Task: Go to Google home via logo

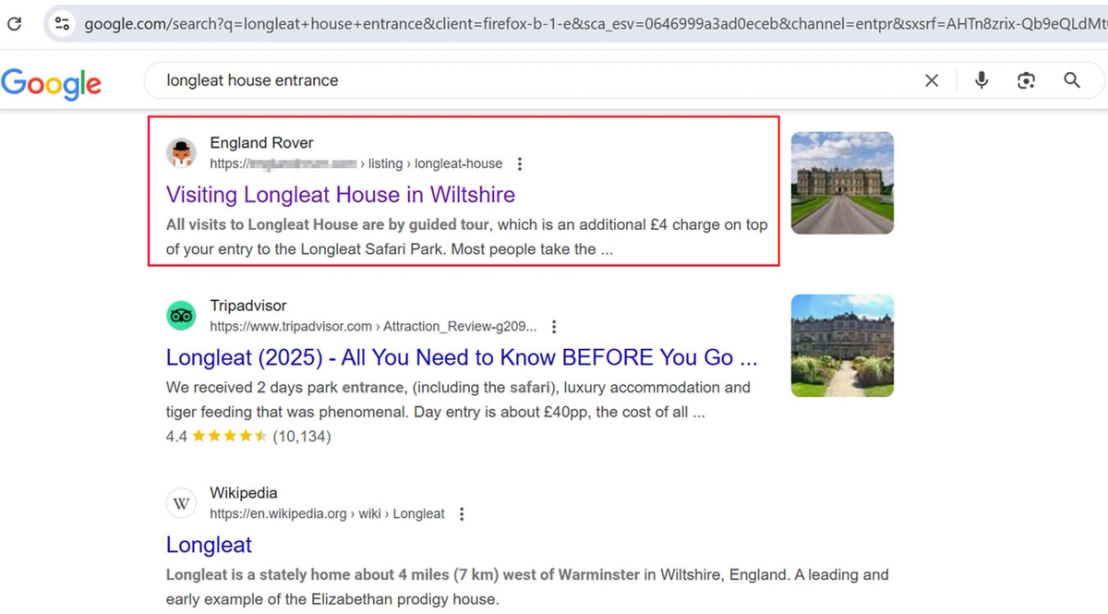Action: click(52, 83)
